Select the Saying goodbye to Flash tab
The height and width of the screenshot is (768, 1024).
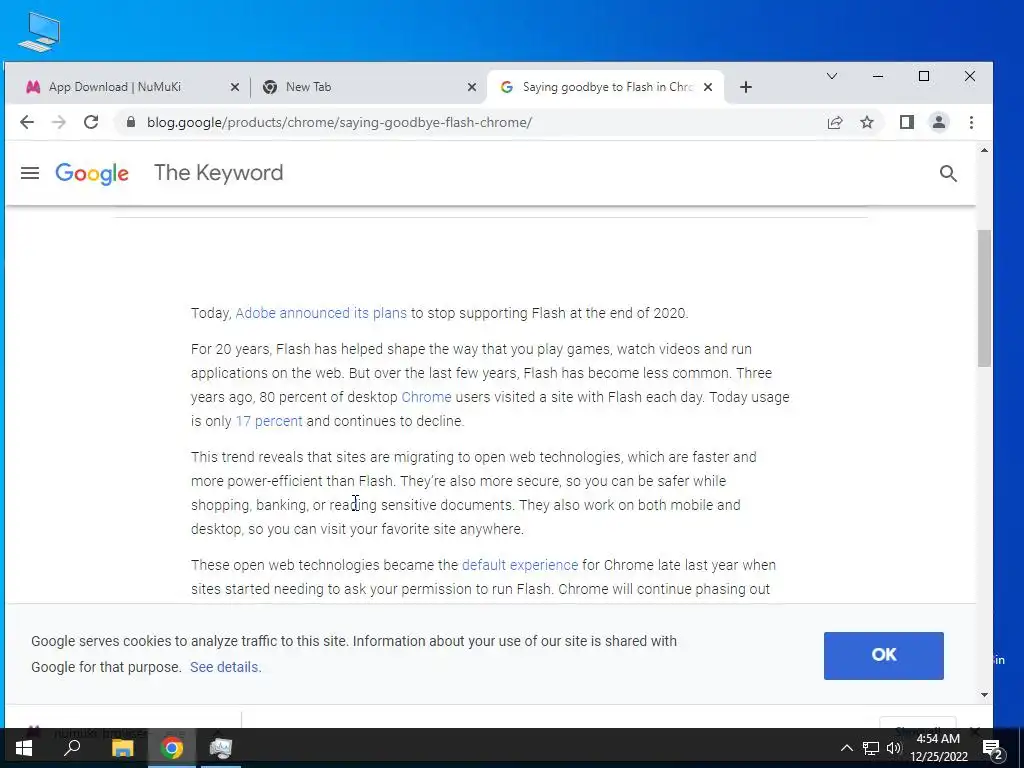[604, 87]
